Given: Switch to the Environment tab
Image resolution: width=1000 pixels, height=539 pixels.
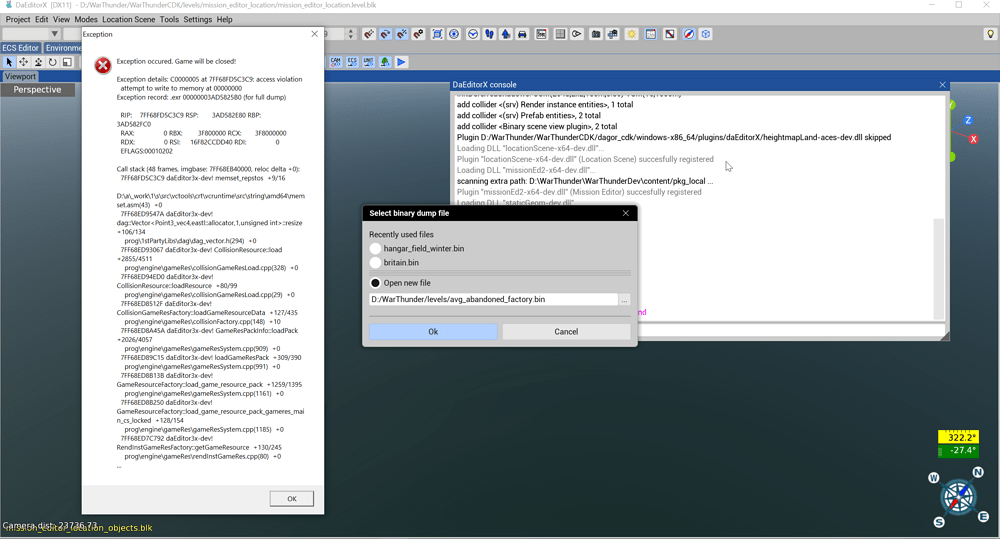Looking at the screenshot, I should click(x=62, y=48).
